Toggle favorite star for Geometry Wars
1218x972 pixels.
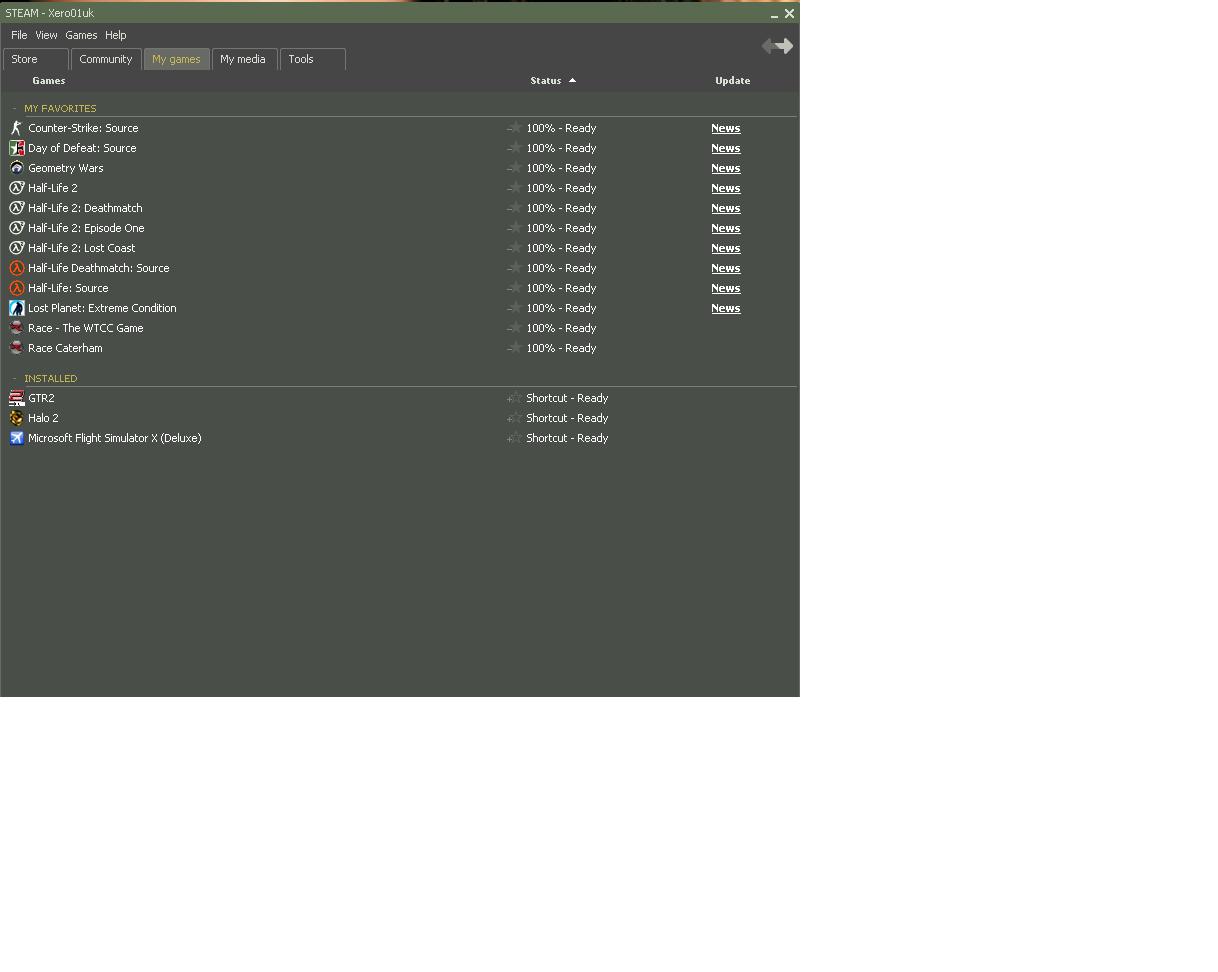[514, 168]
